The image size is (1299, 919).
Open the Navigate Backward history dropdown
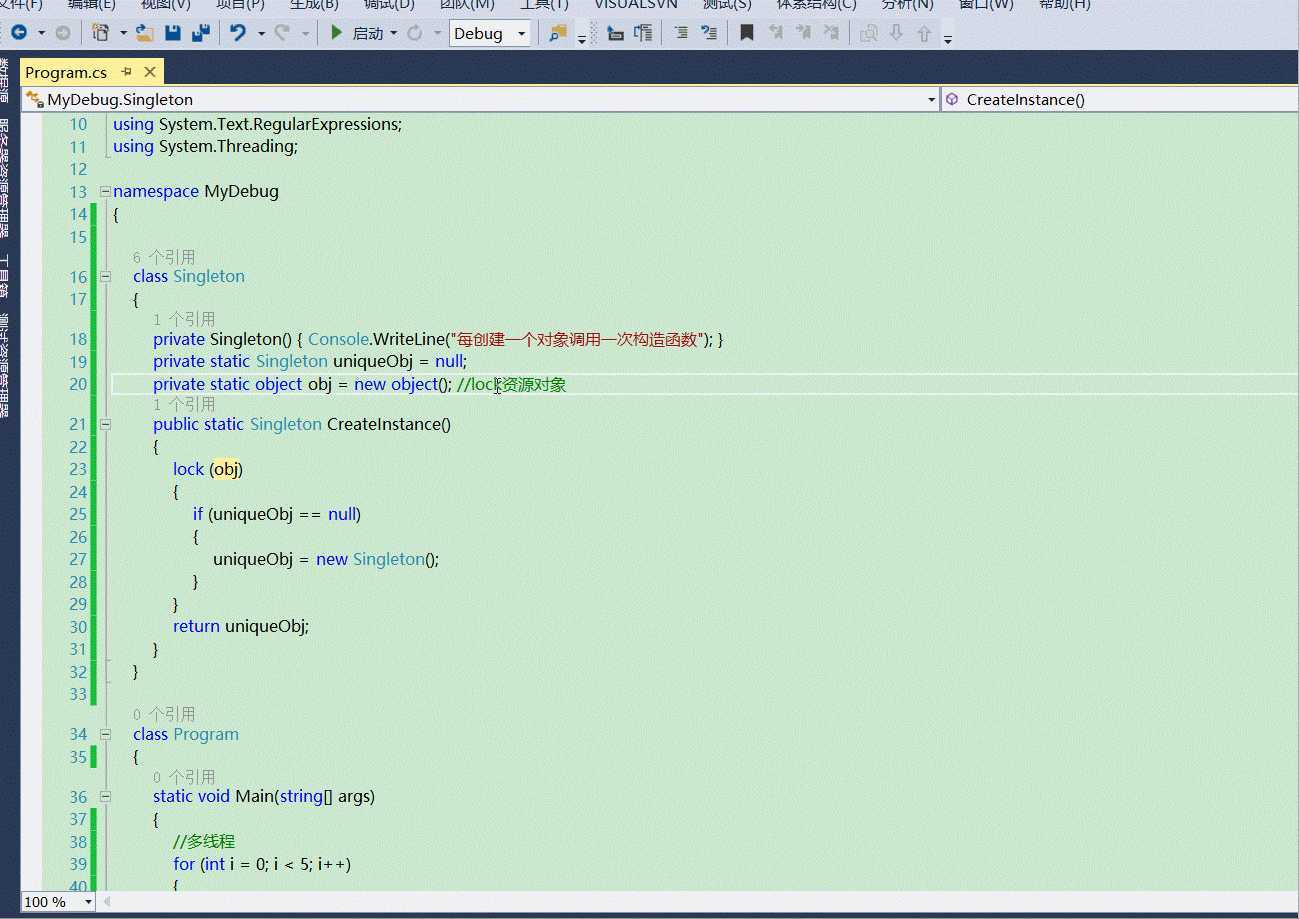pos(41,33)
